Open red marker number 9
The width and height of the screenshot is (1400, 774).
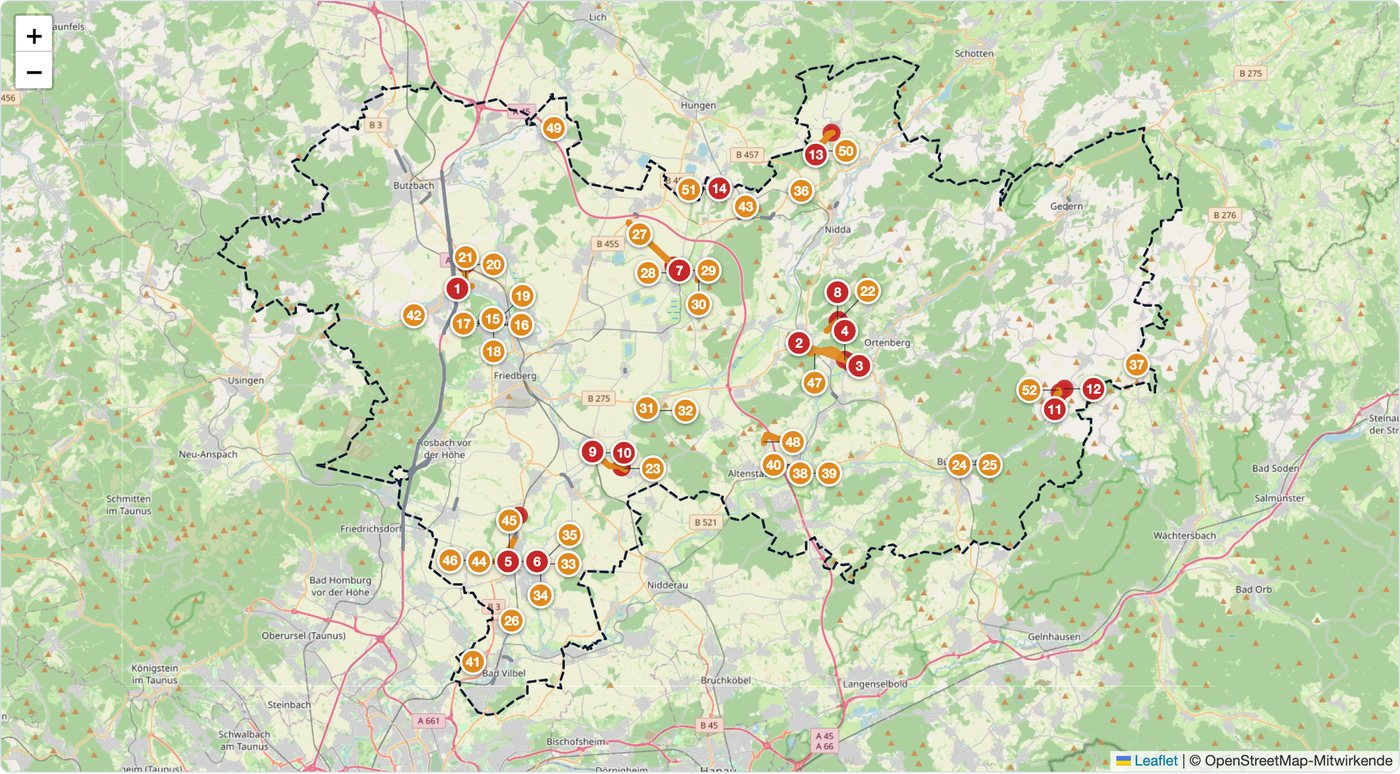click(x=593, y=452)
